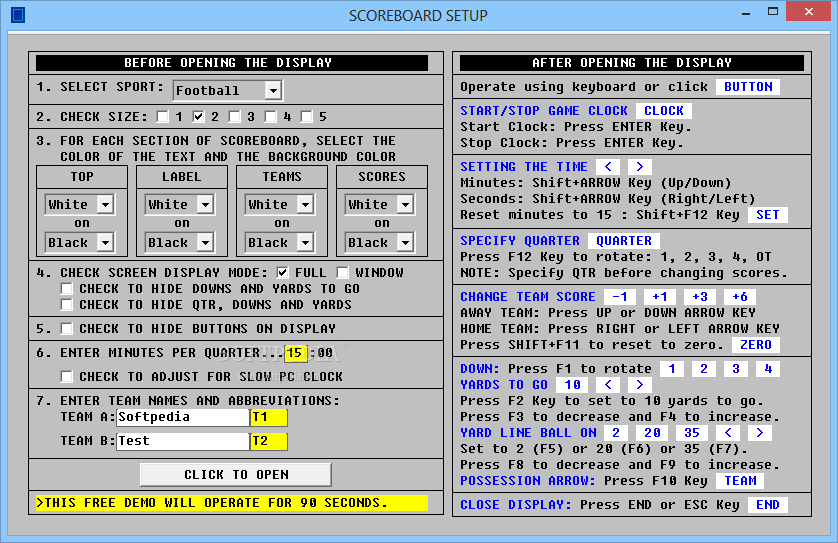Click right arrow next to Yards To Go
The width and height of the screenshot is (838, 543).
click(640, 385)
